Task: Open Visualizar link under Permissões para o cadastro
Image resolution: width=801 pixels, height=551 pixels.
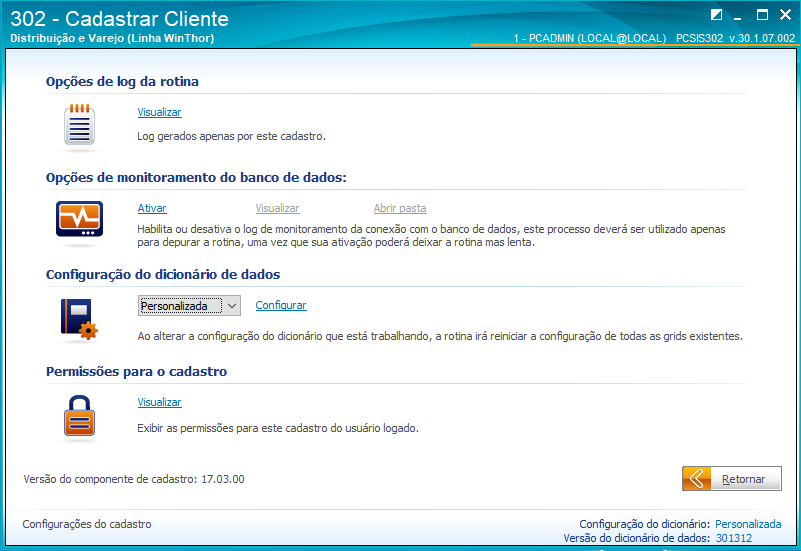Action: (159, 402)
